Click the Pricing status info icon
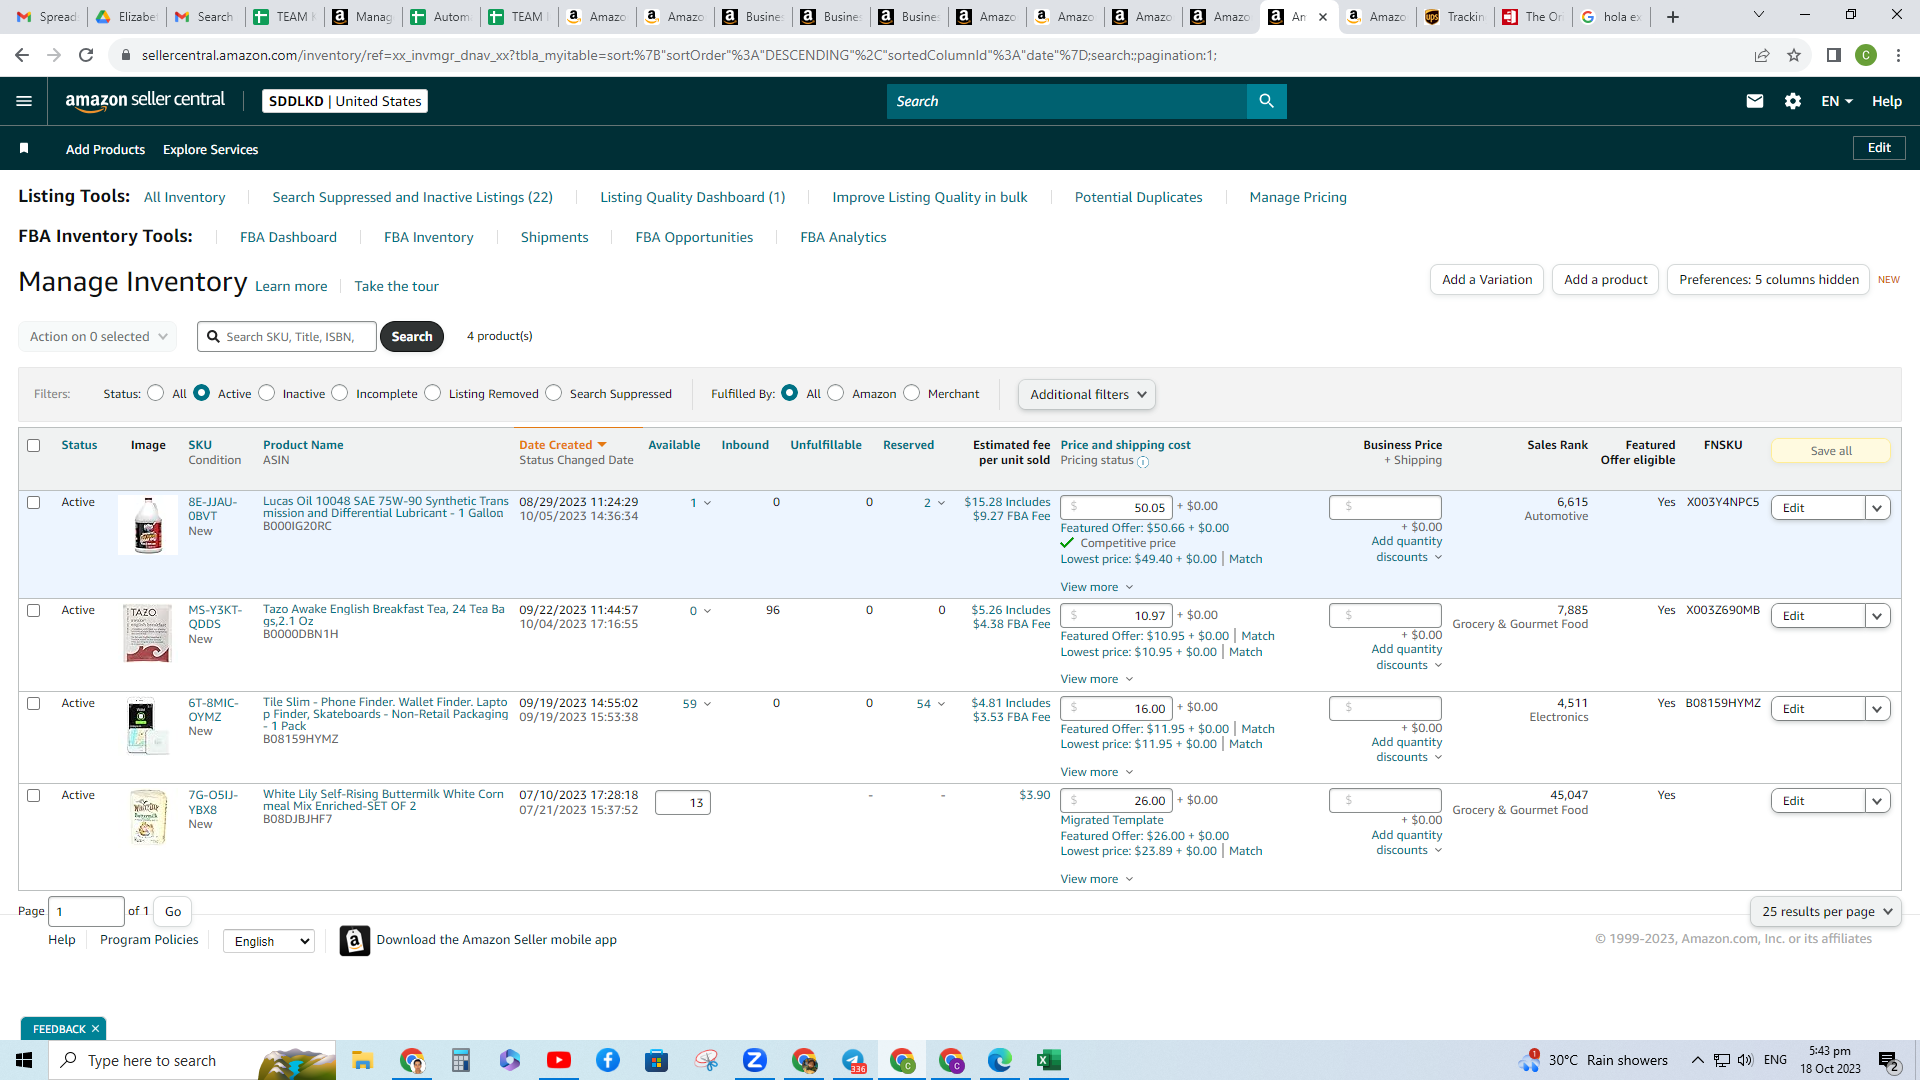Image resolution: width=1920 pixels, height=1080 pixels. click(x=1143, y=462)
